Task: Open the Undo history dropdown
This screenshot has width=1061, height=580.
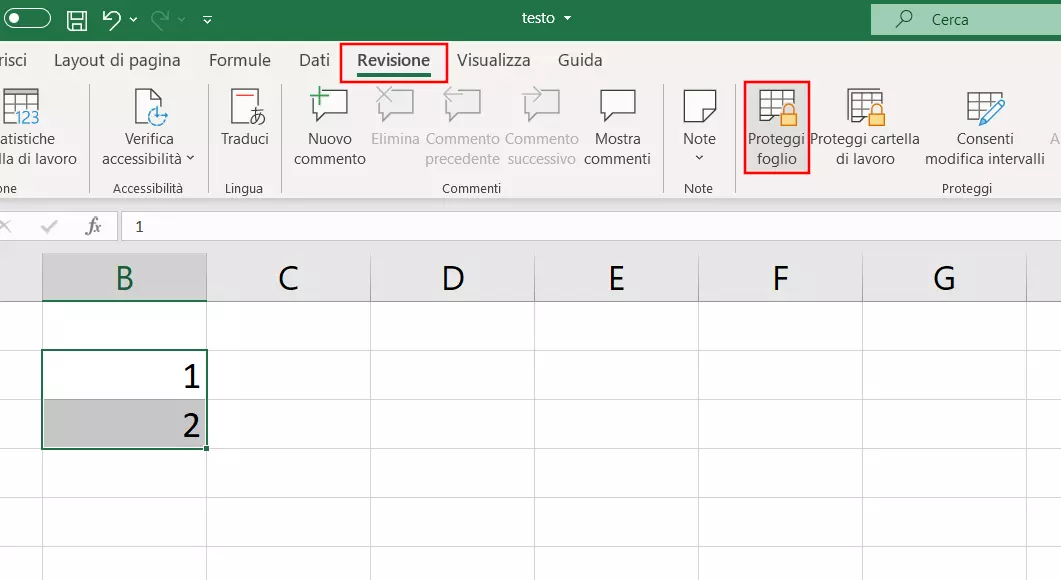Action: click(133, 20)
